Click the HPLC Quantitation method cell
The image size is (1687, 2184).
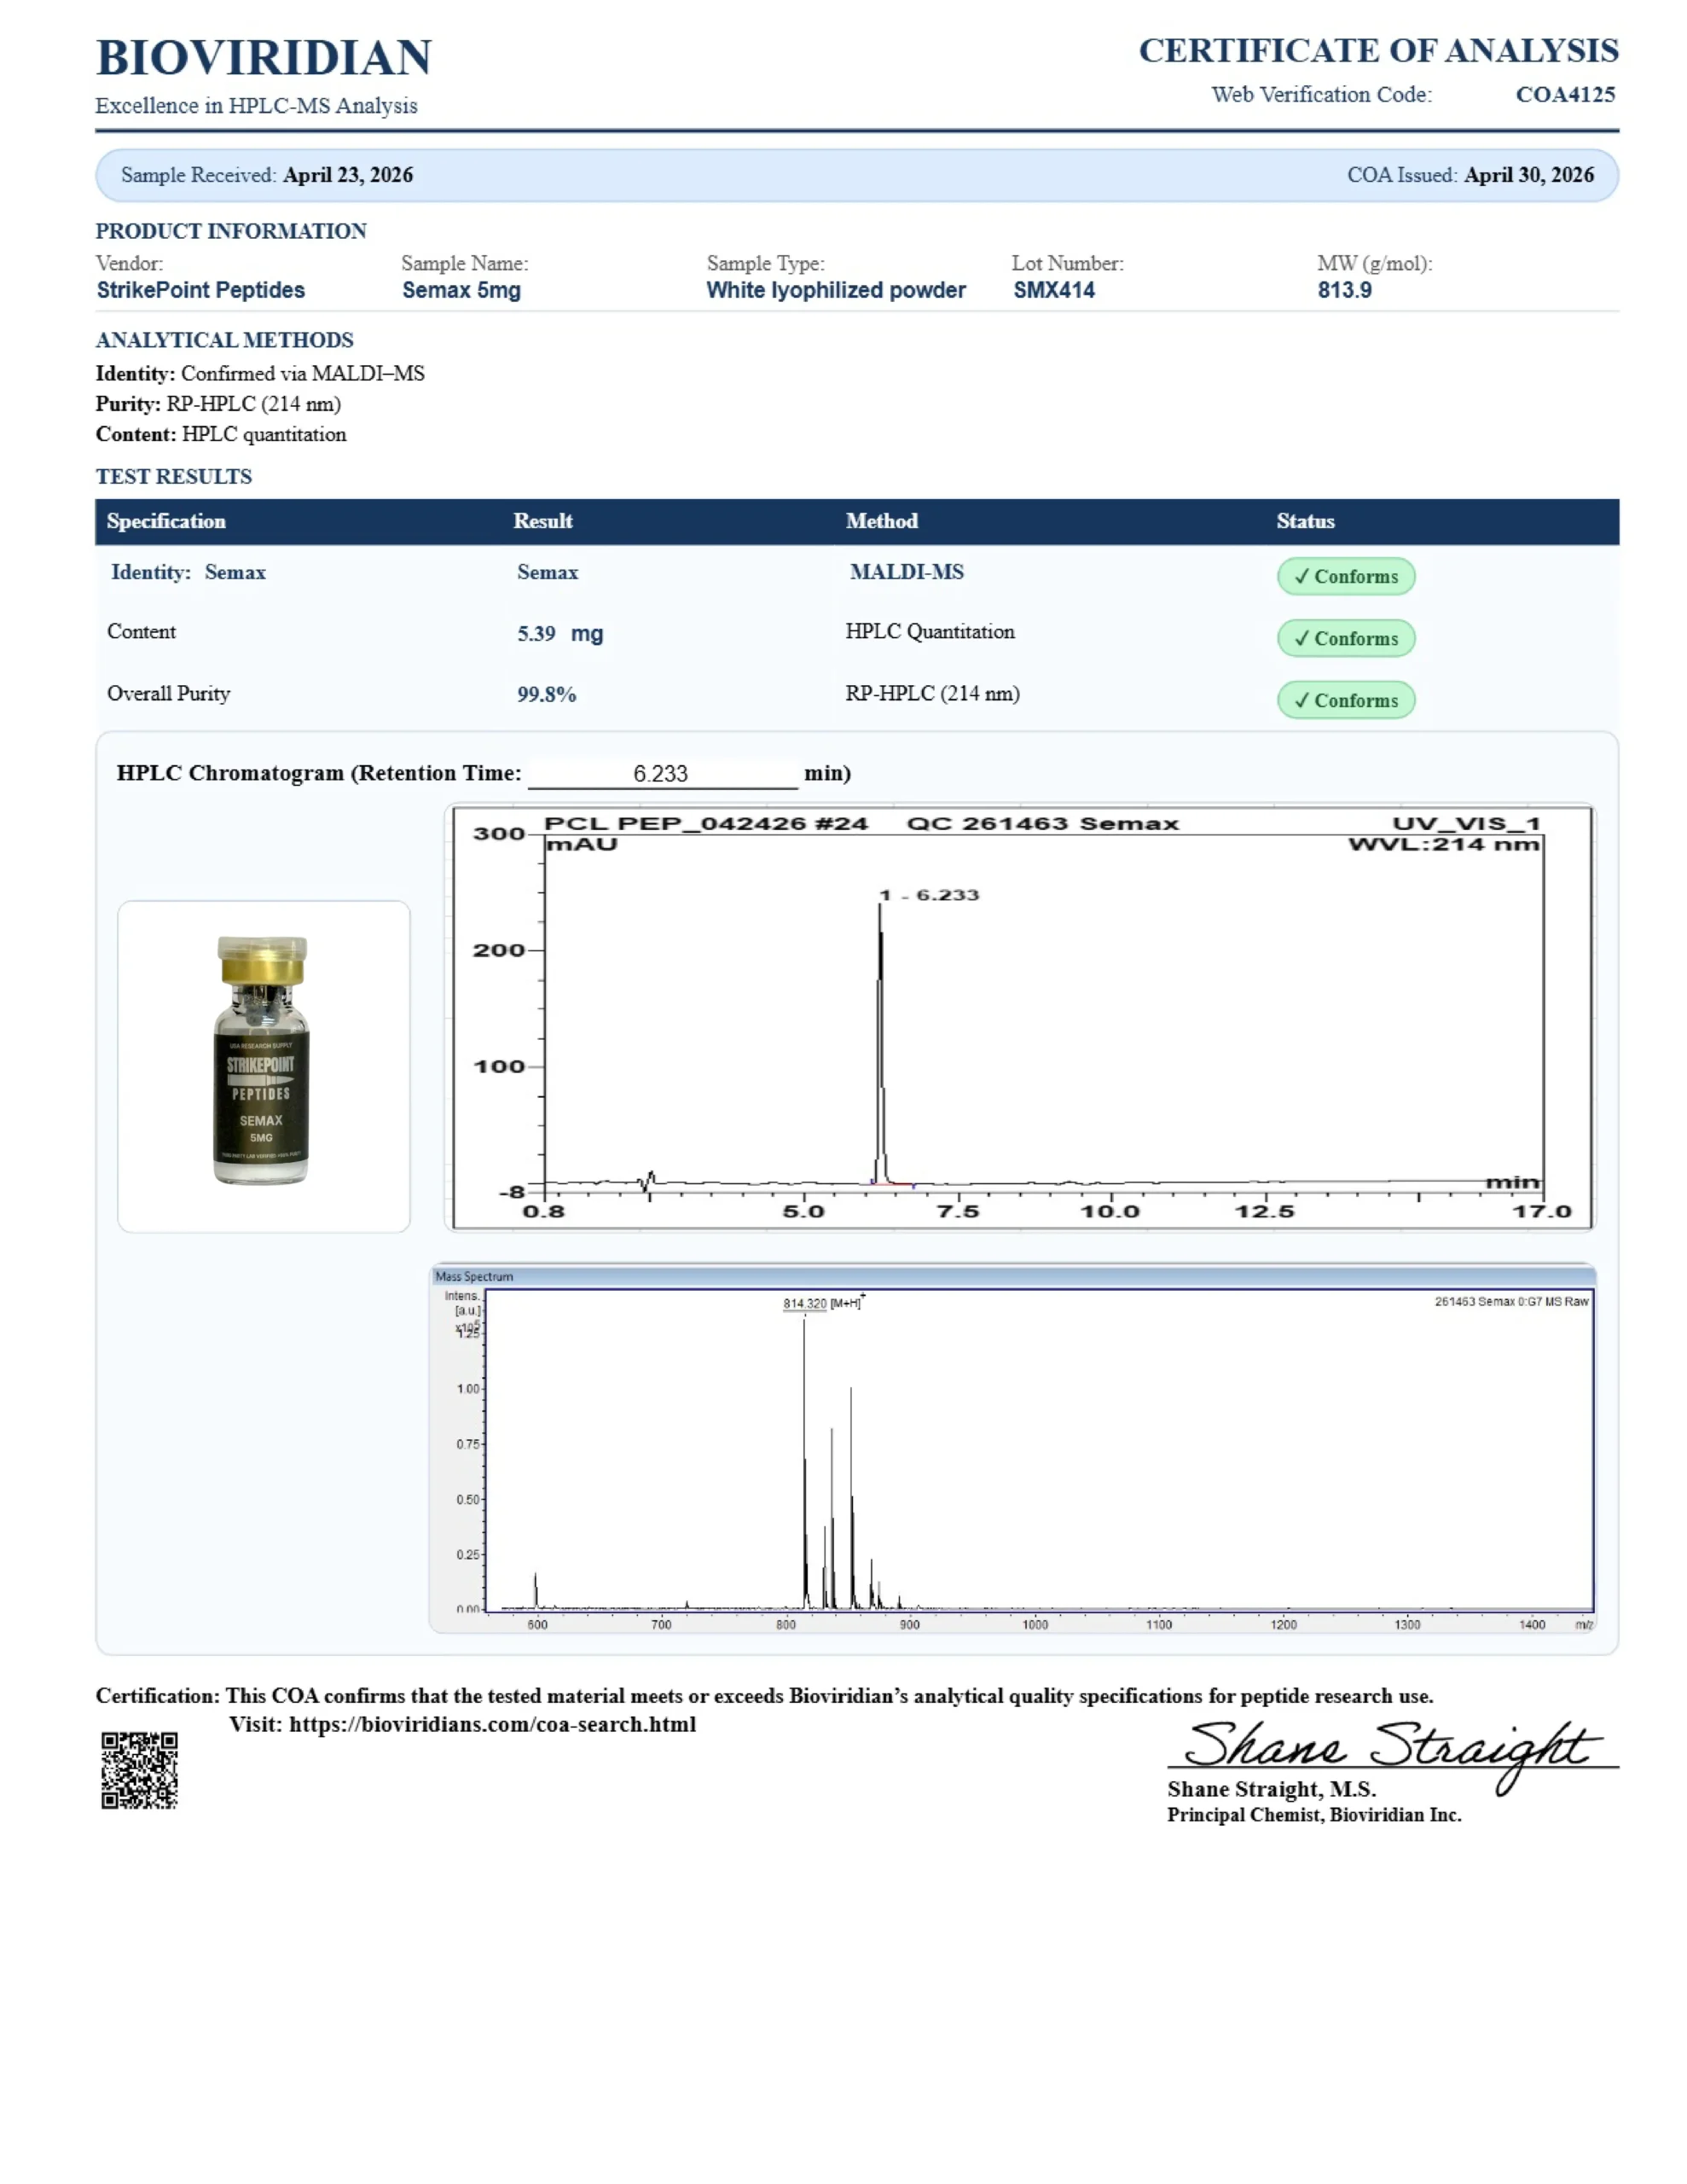930,631
